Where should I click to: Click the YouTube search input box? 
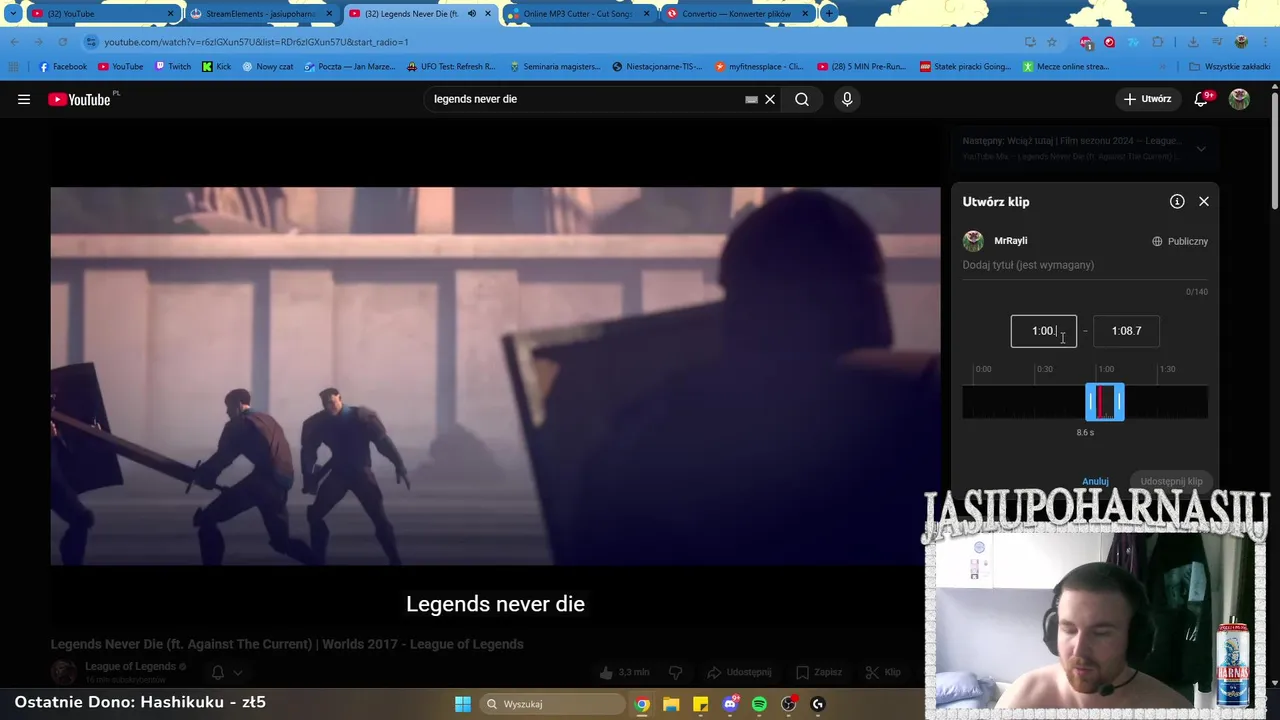tap(585, 99)
